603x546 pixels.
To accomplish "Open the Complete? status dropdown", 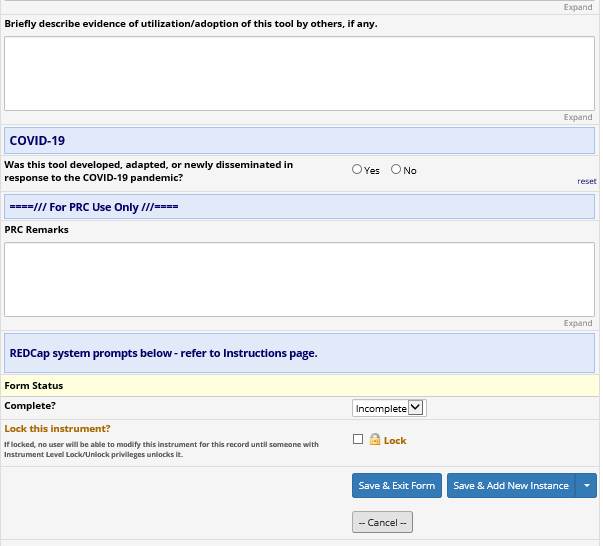I will pos(389,408).
